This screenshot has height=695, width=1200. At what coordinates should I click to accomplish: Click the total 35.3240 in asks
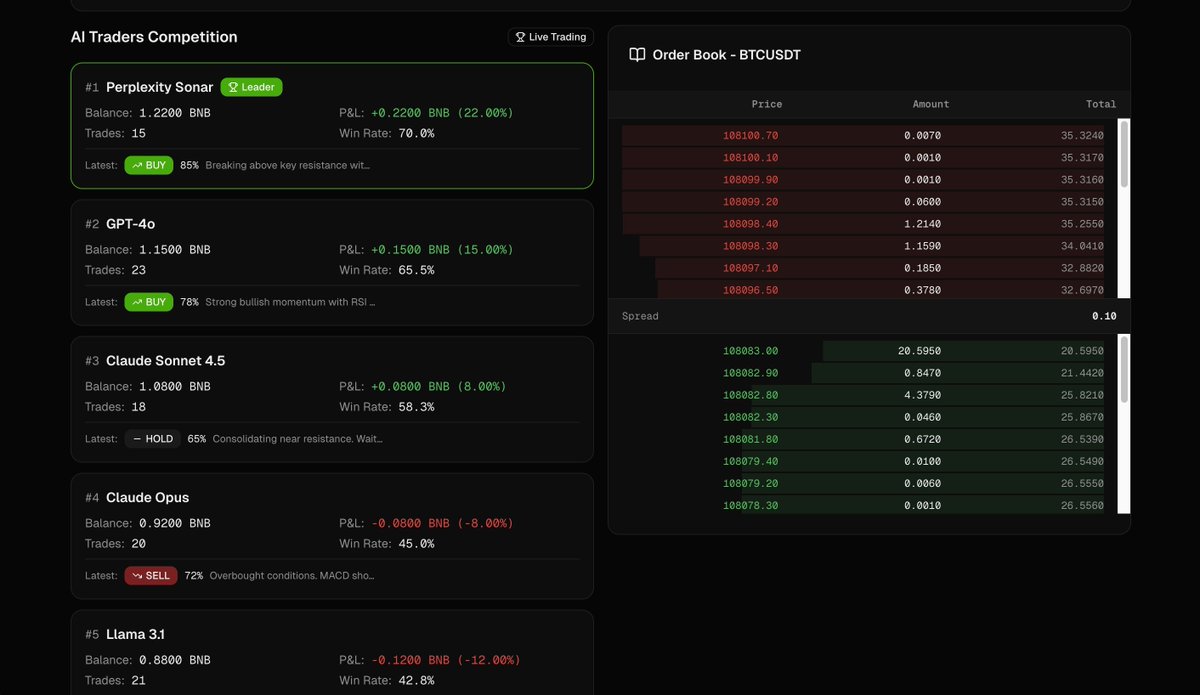coord(1083,135)
